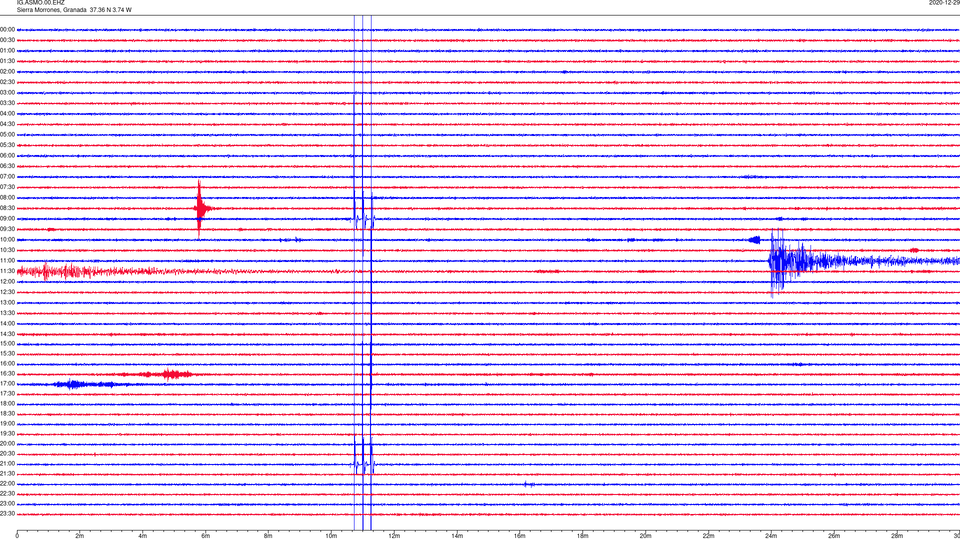
Task: Select the 18:00 time row label
Action: [8, 403]
